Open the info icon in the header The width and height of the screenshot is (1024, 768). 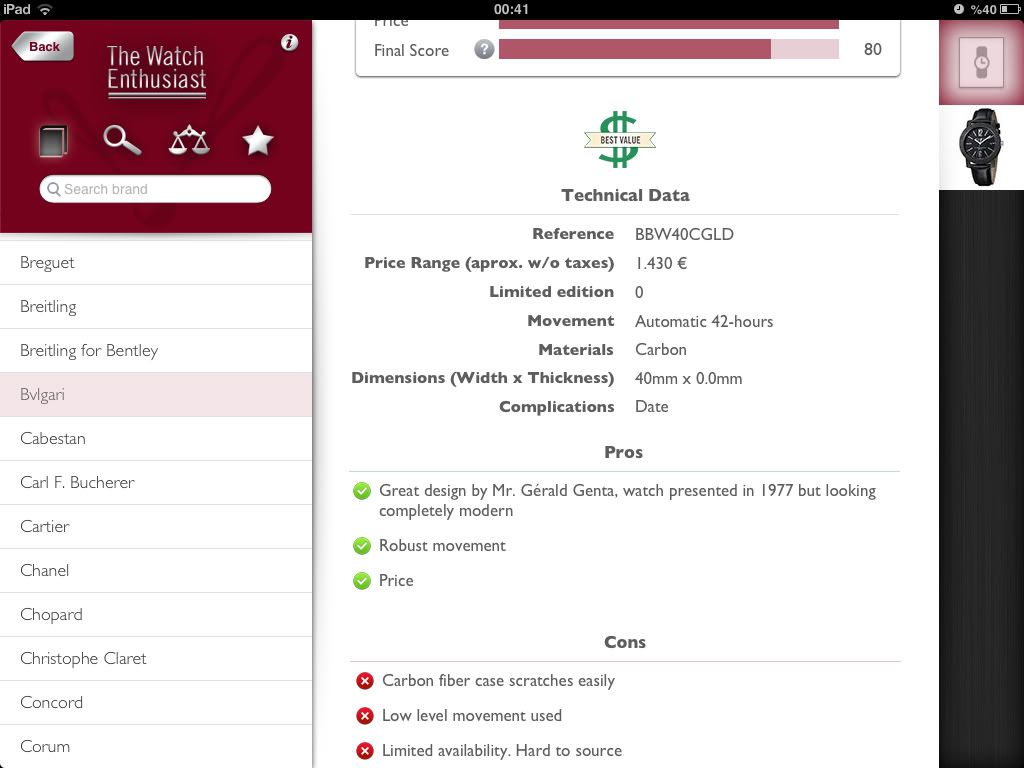(x=289, y=42)
